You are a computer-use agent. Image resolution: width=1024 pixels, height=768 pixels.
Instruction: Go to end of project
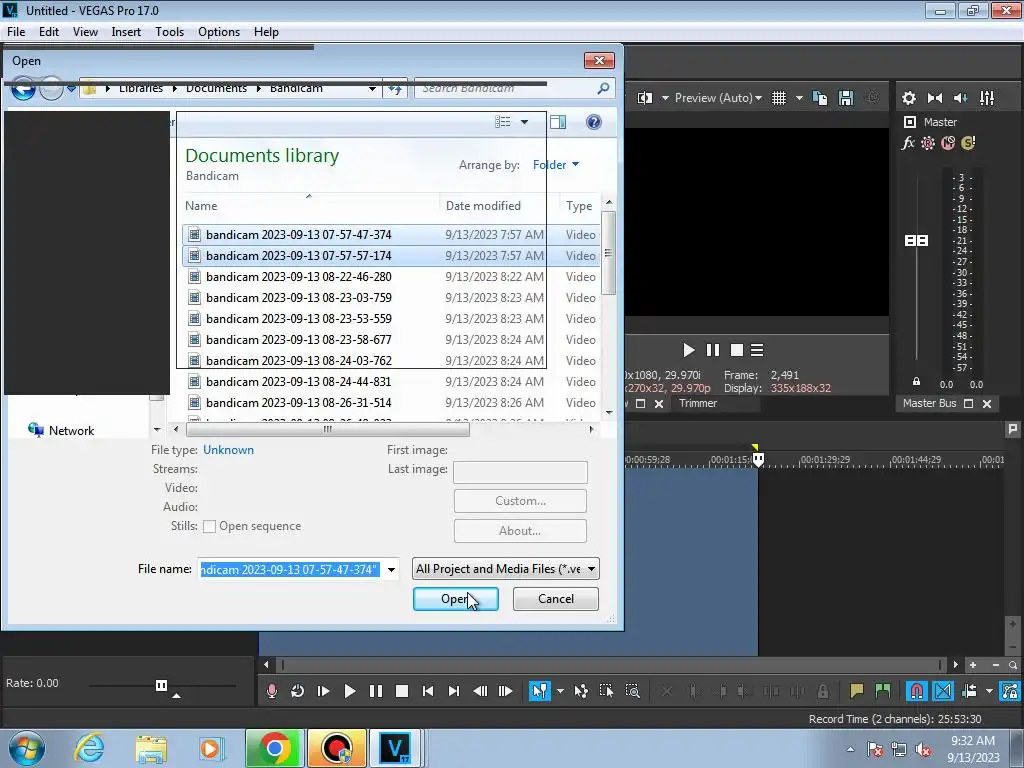click(x=454, y=691)
